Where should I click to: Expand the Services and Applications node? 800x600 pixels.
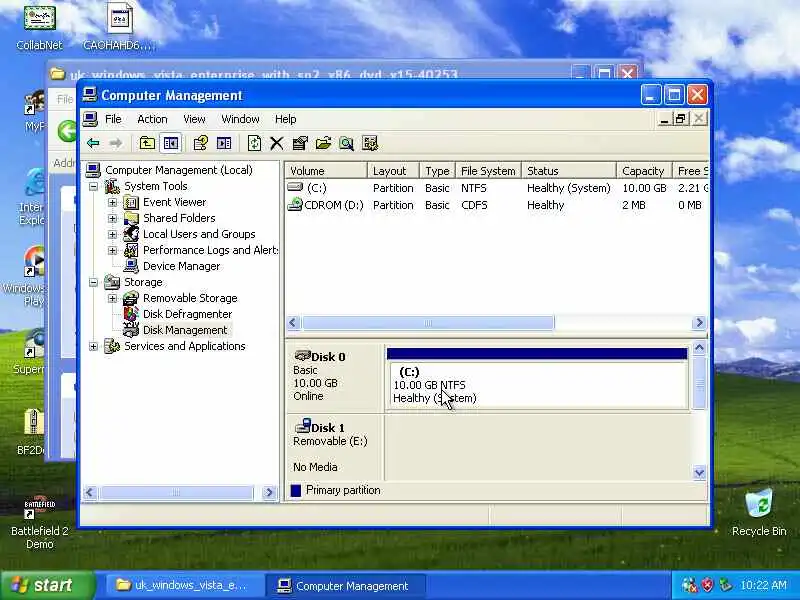pyautogui.click(x=93, y=346)
